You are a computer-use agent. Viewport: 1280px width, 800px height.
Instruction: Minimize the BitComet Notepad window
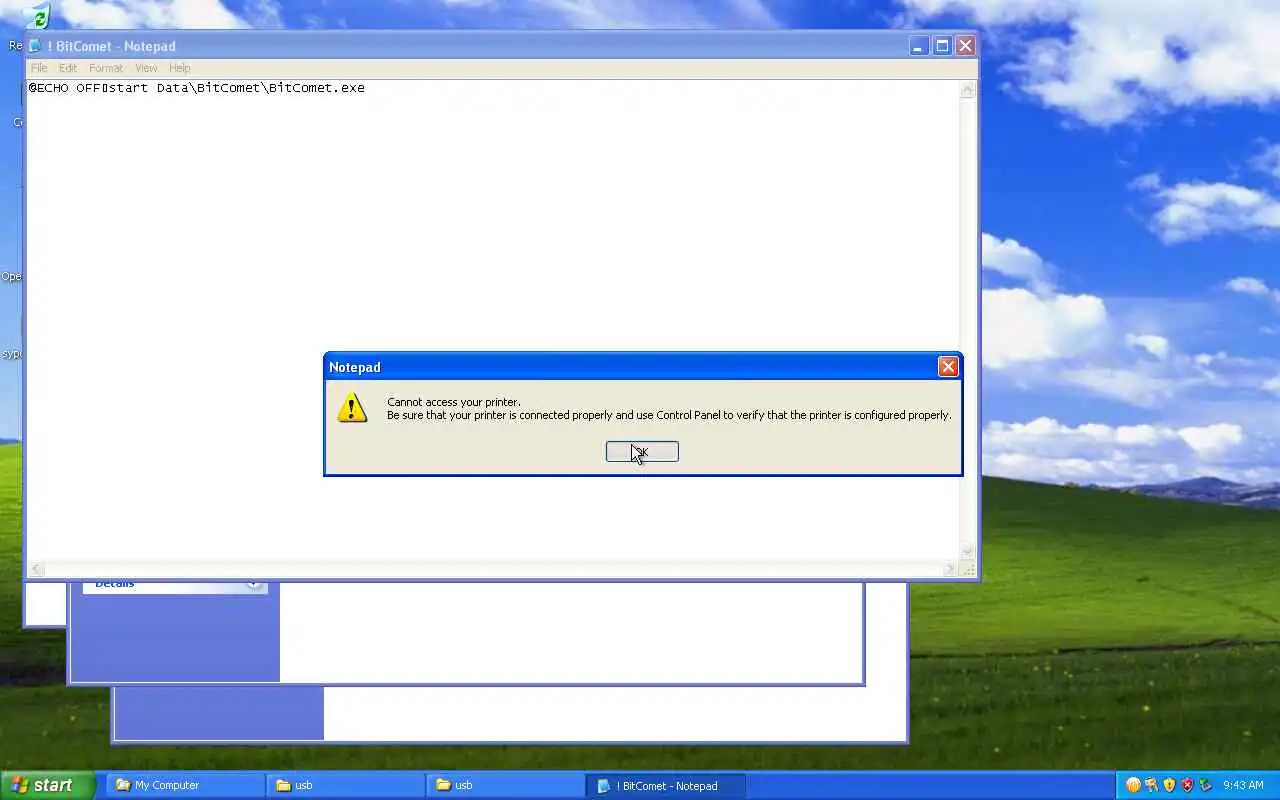pos(918,46)
